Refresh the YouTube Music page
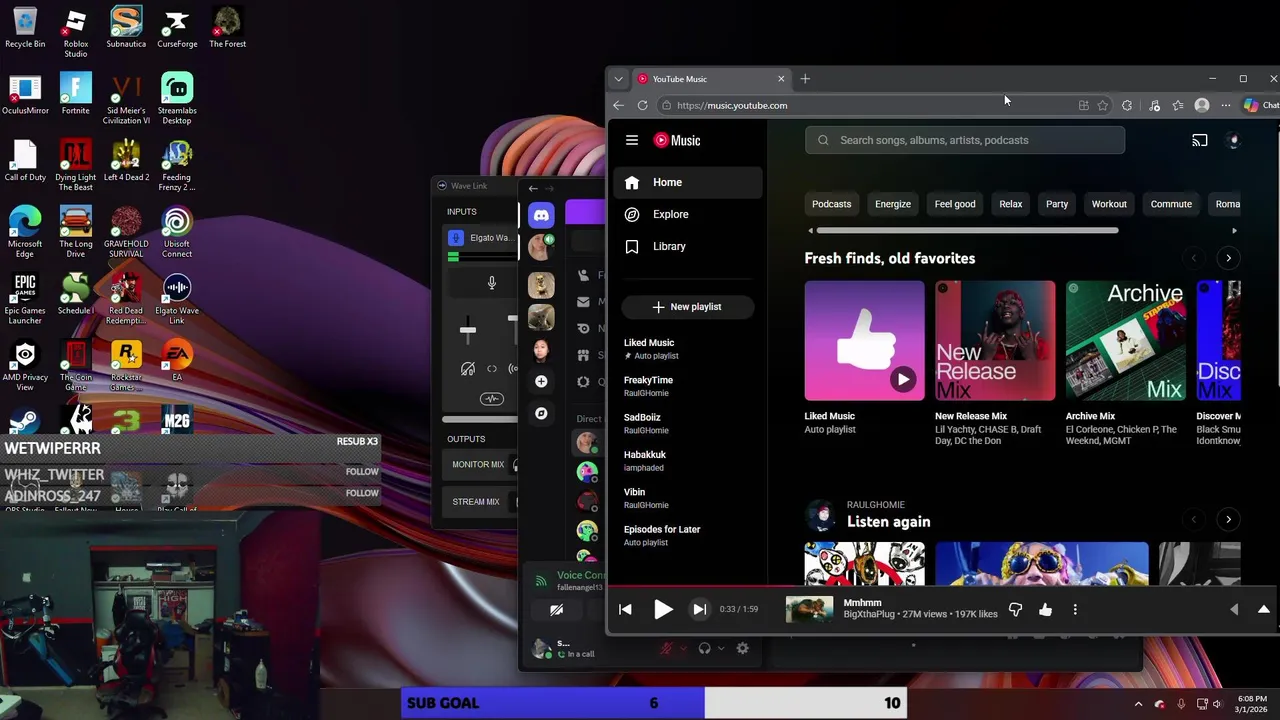The height and width of the screenshot is (720, 1280). coord(642,105)
